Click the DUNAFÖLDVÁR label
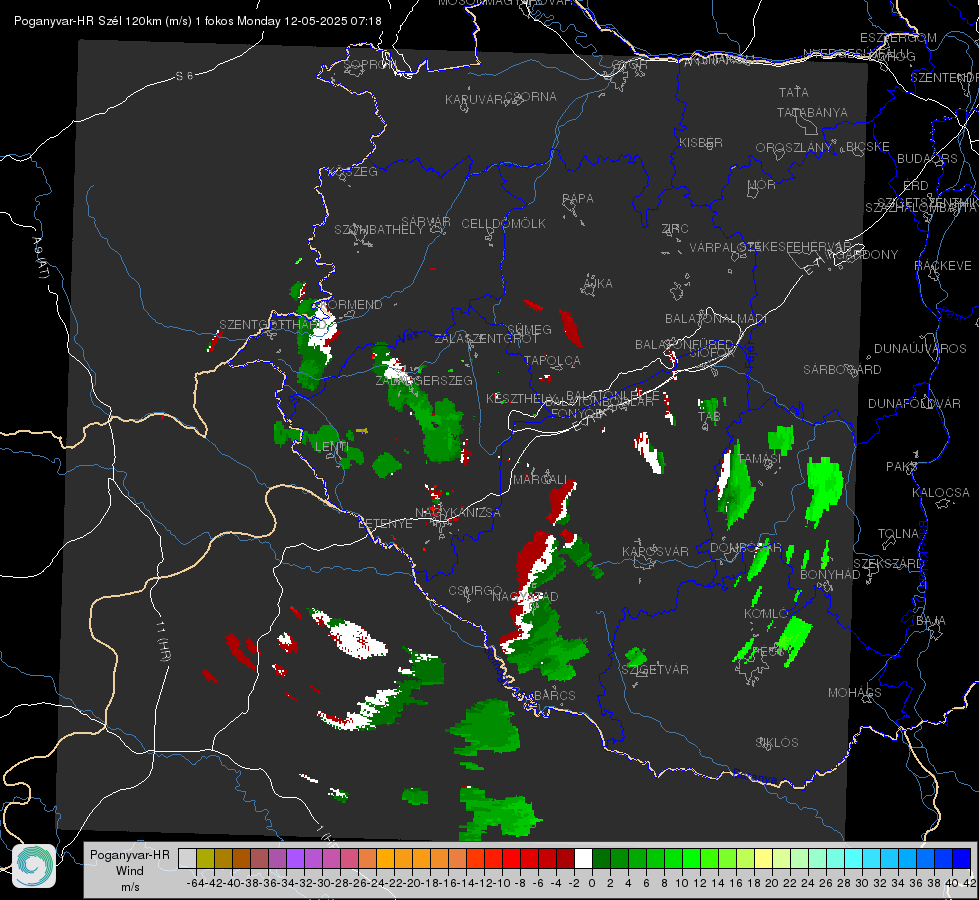Image resolution: width=979 pixels, height=900 pixels. (x=914, y=403)
